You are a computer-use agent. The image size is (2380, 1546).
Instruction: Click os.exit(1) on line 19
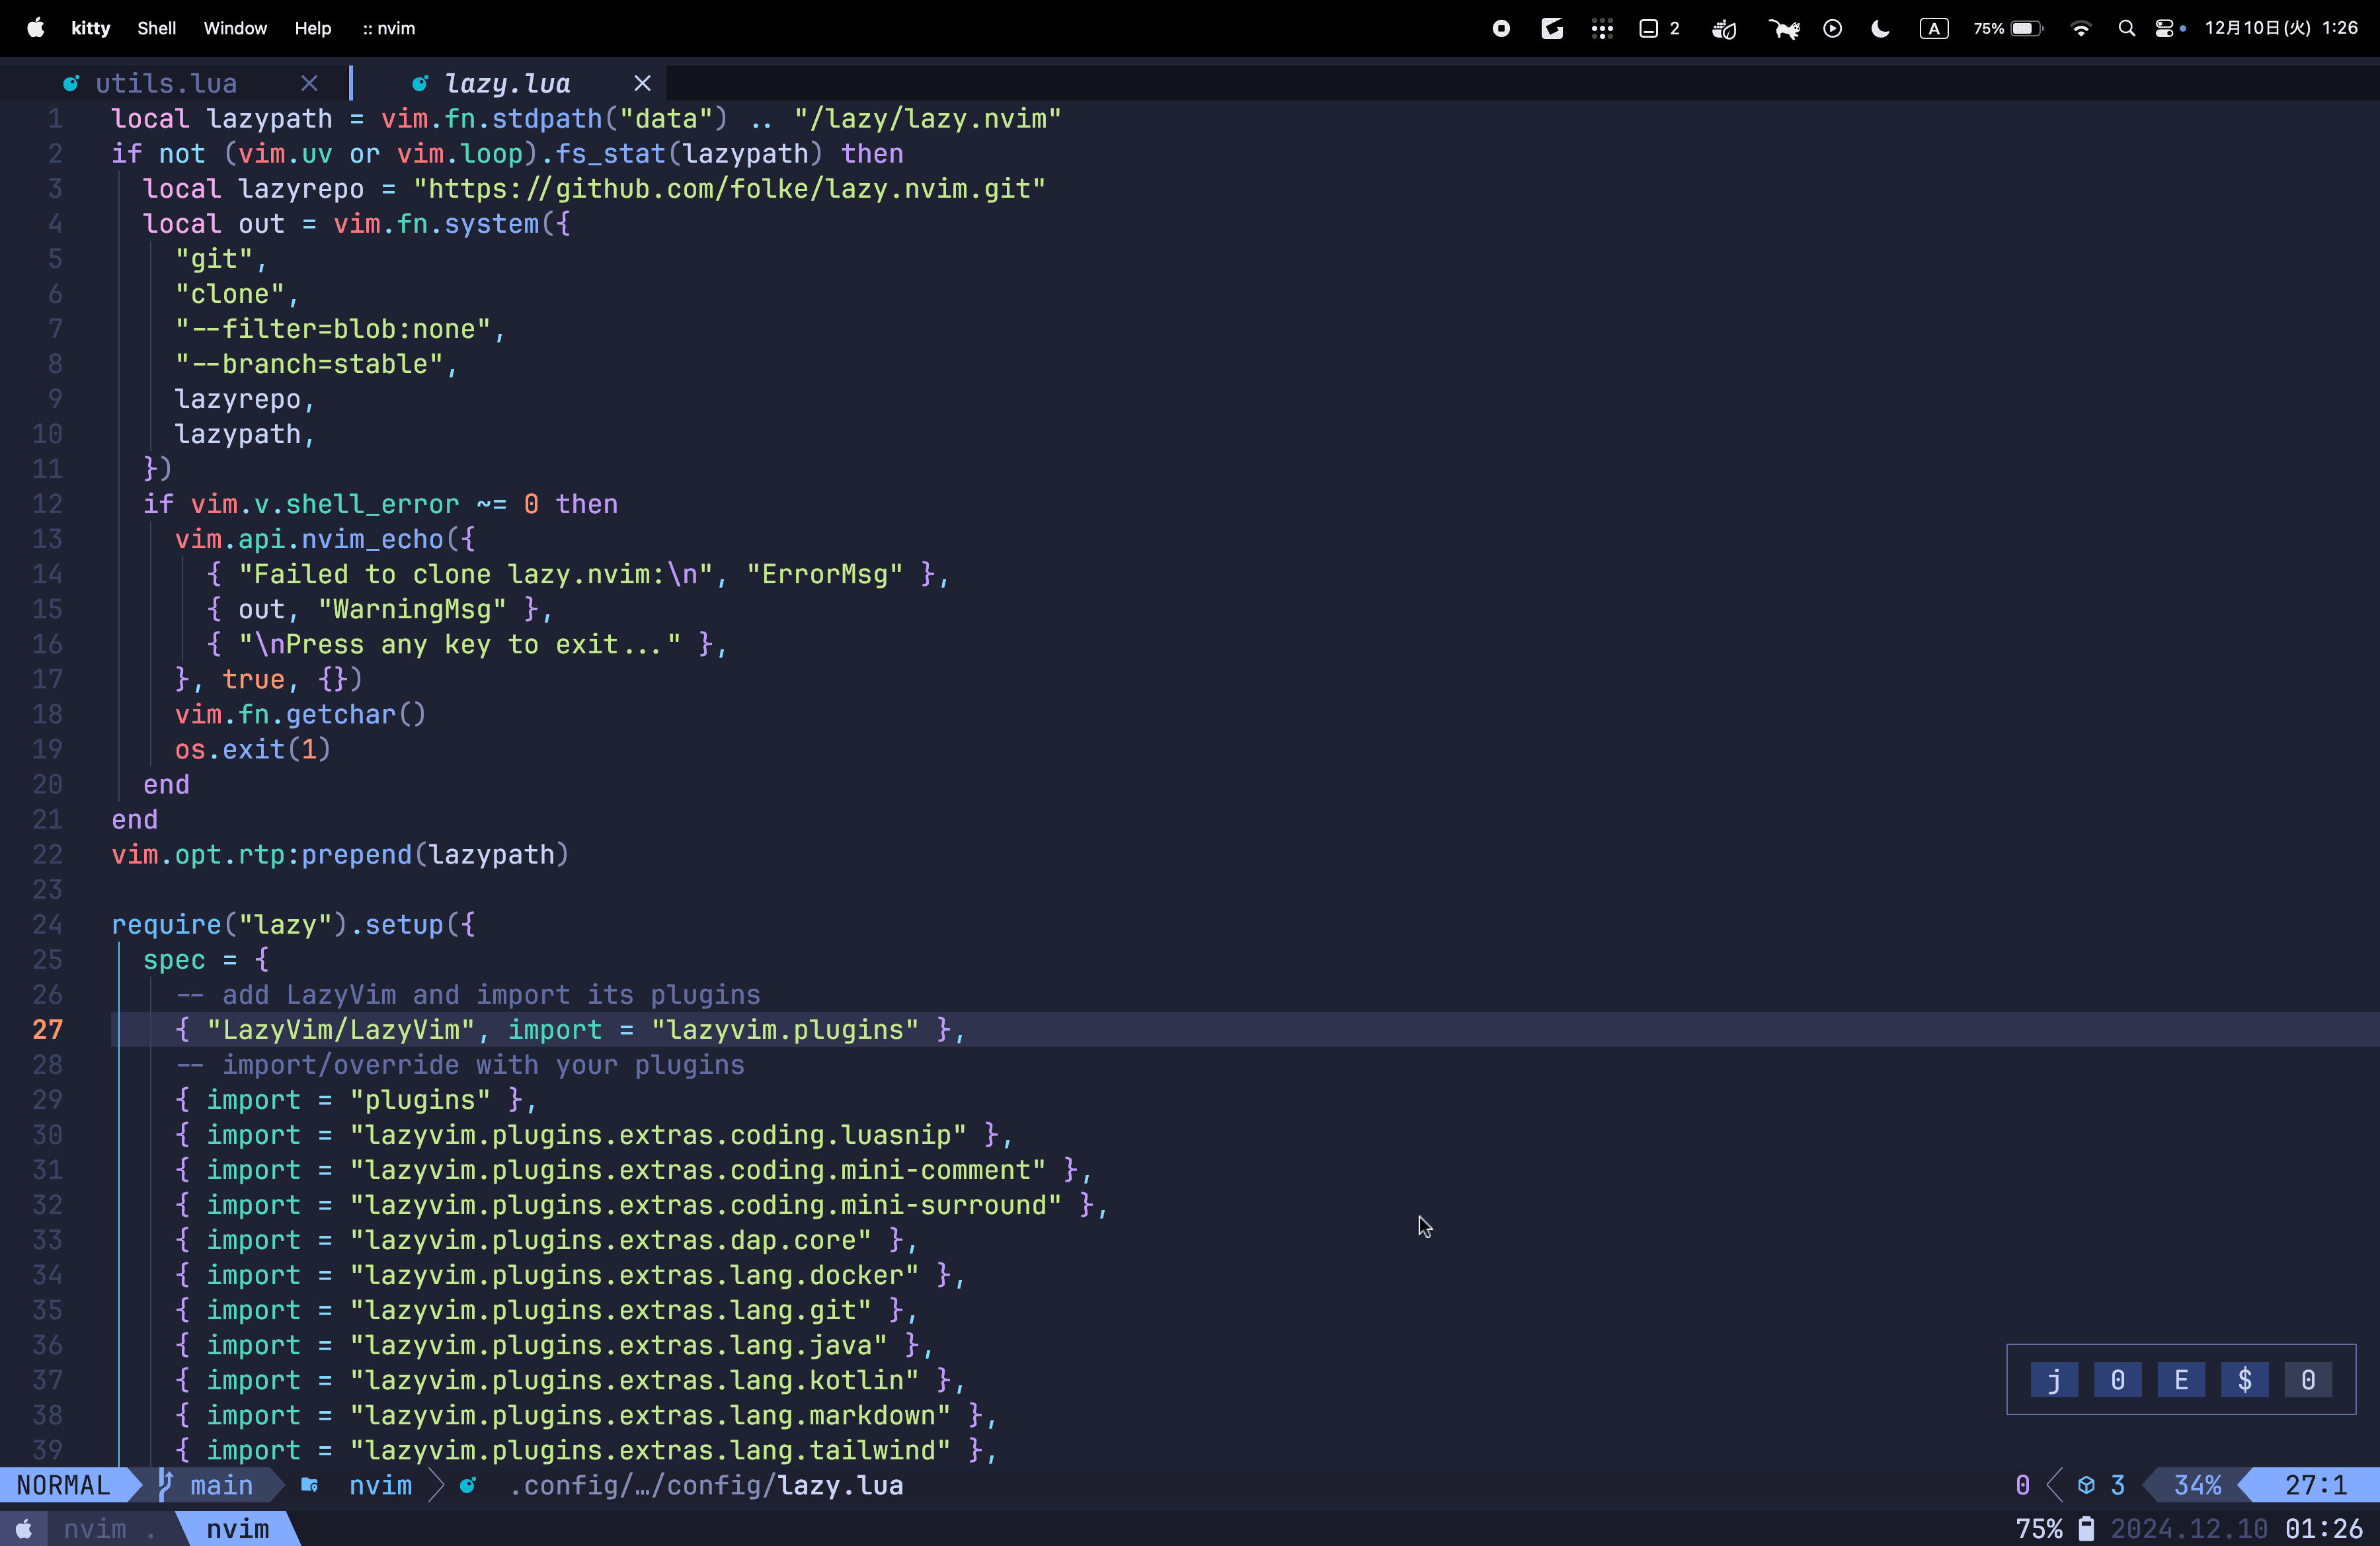pos(253,749)
